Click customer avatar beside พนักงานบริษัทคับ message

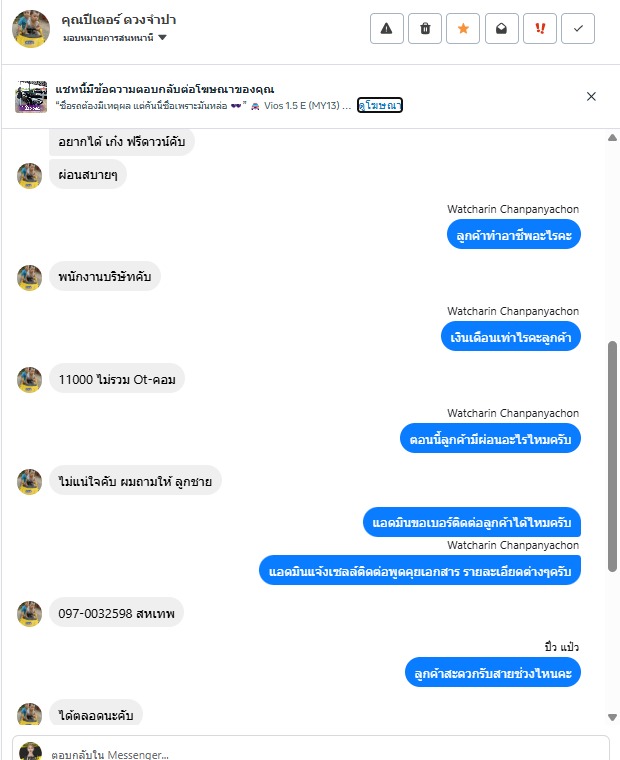30,278
